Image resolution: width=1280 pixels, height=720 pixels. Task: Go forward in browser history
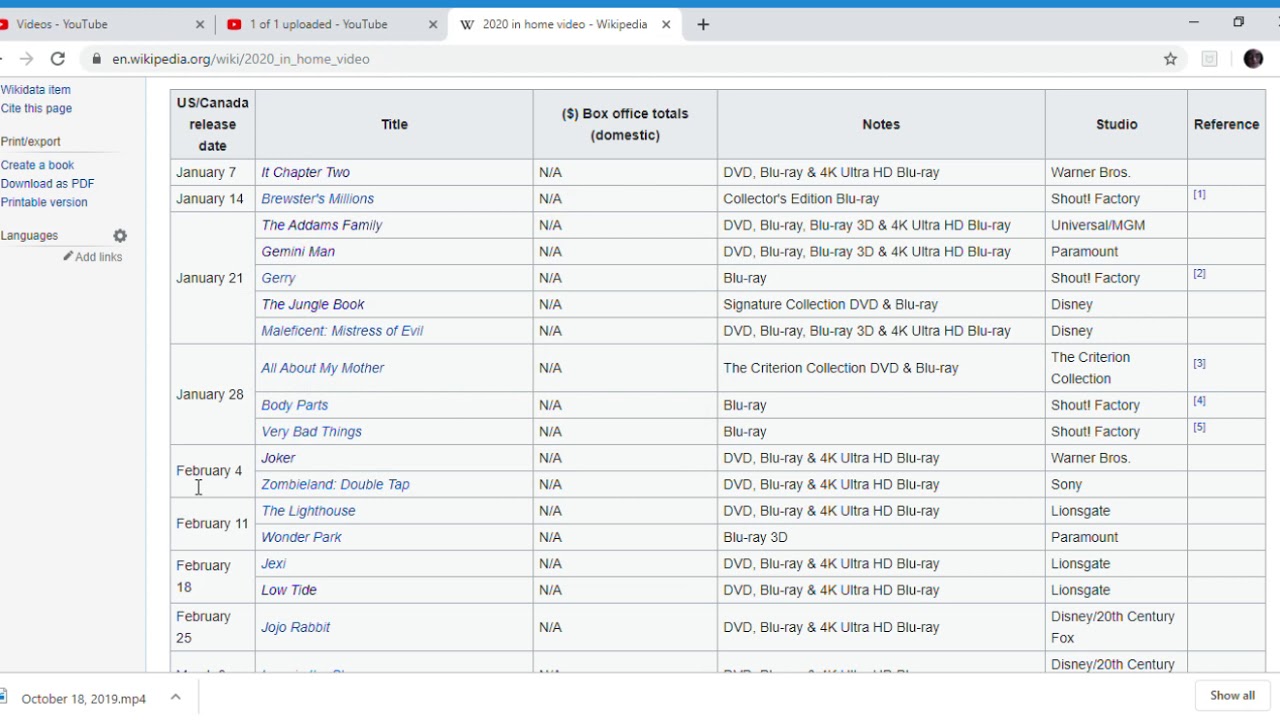click(26, 59)
